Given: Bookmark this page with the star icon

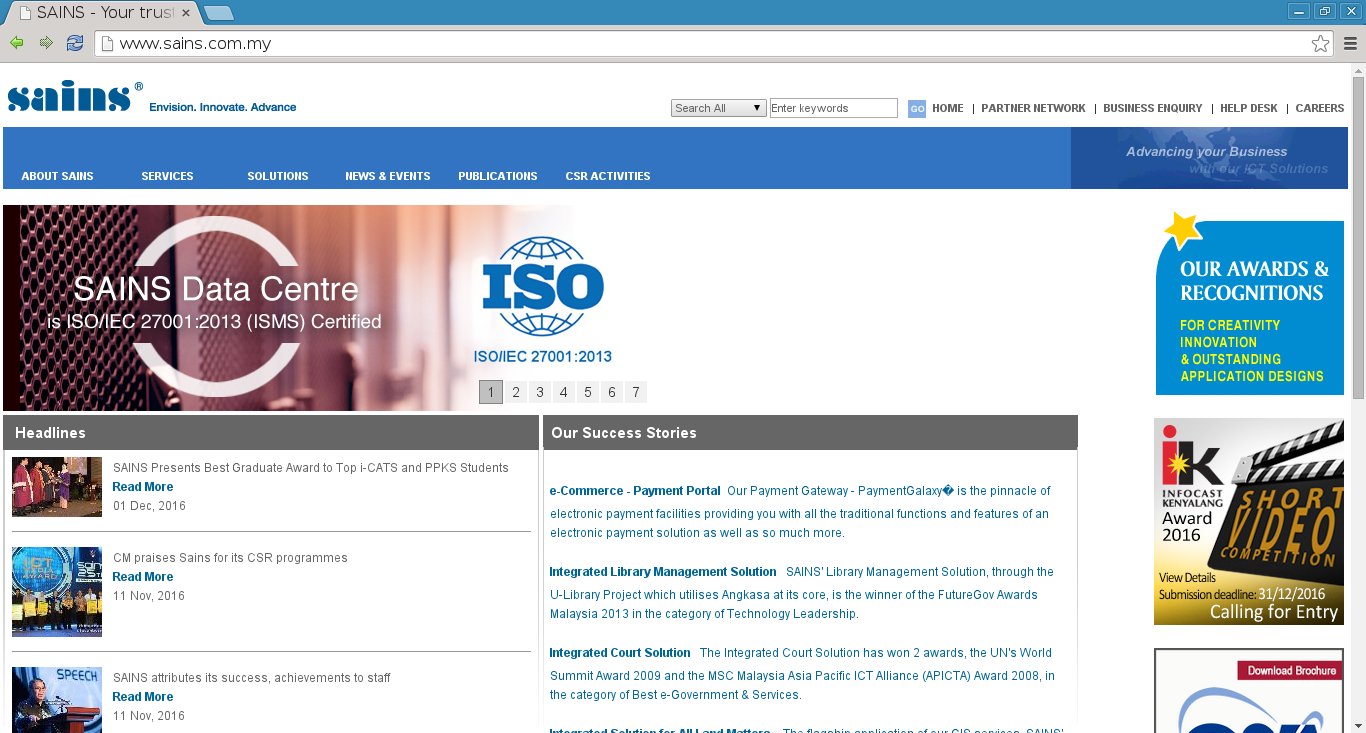Looking at the screenshot, I should click(1321, 43).
